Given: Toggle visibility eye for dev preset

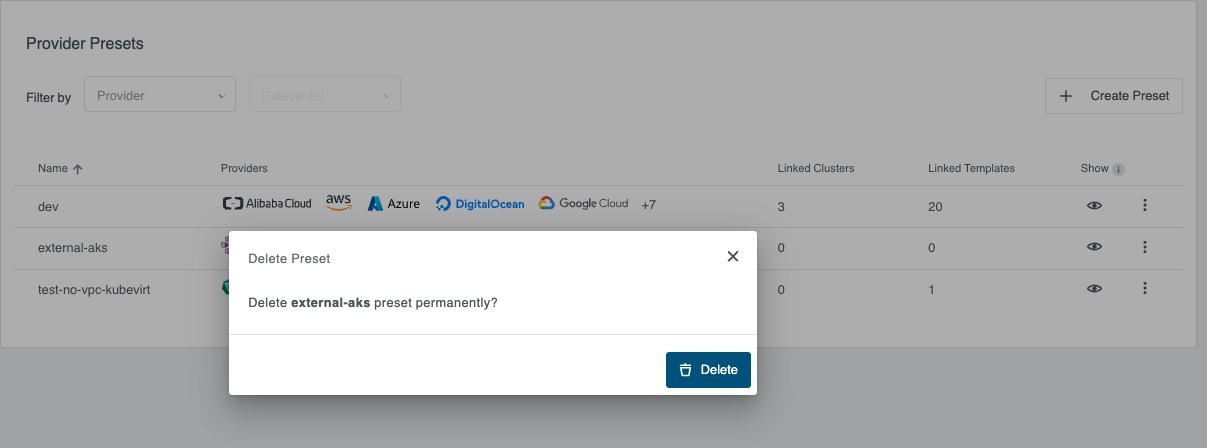Looking at the screenshot, I should 1095,205.
